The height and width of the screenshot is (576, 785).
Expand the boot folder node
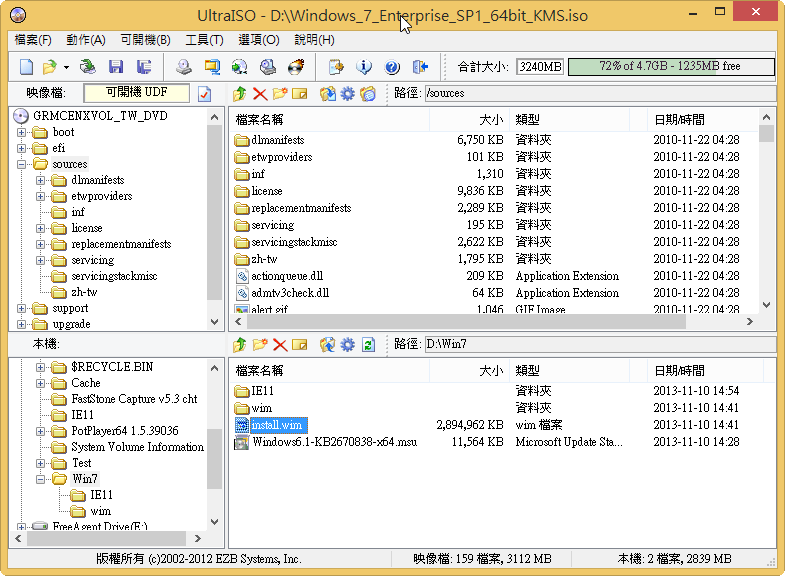(22, 133)
